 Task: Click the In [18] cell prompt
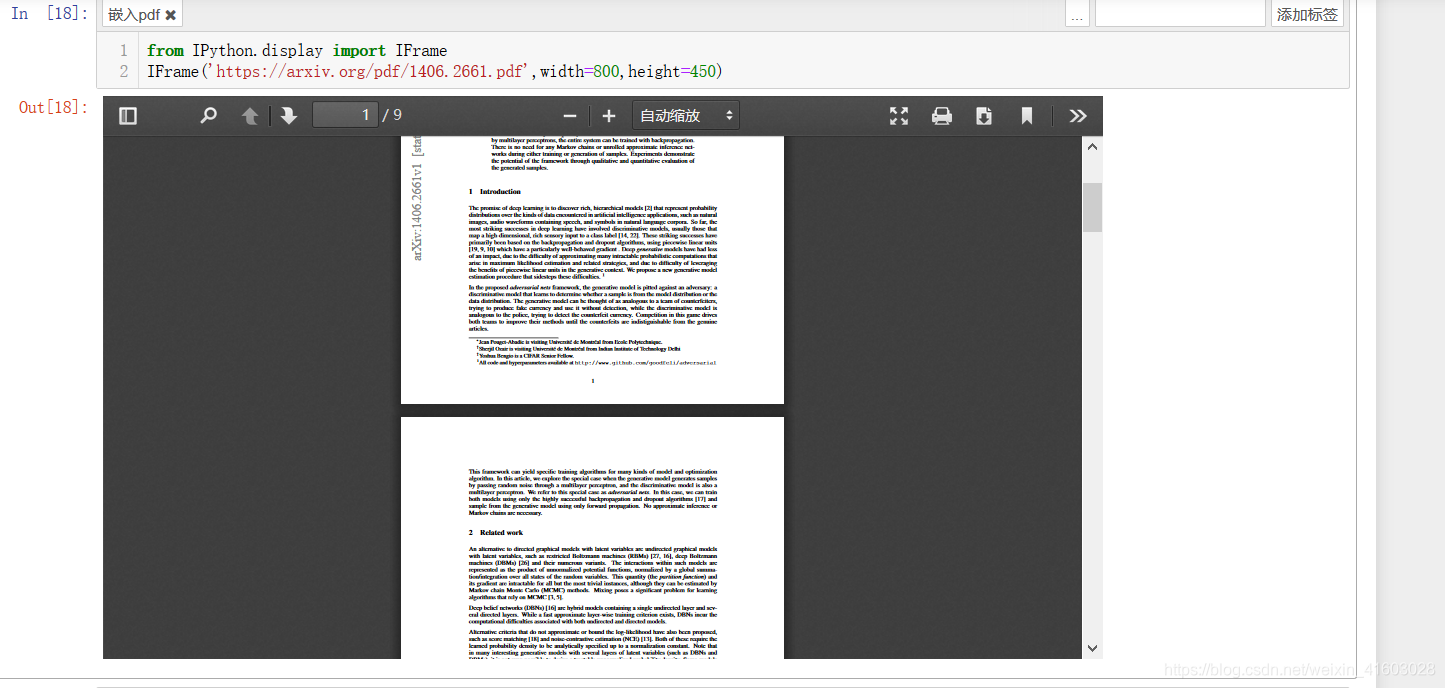(50, 14)
